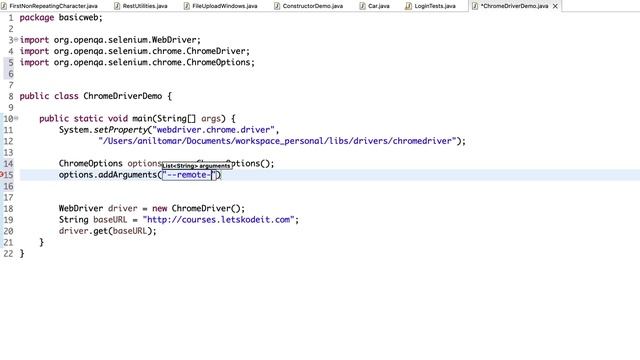
Task: Click "webdriver.chrome.driver" string
Action: (x=213, y=130)
